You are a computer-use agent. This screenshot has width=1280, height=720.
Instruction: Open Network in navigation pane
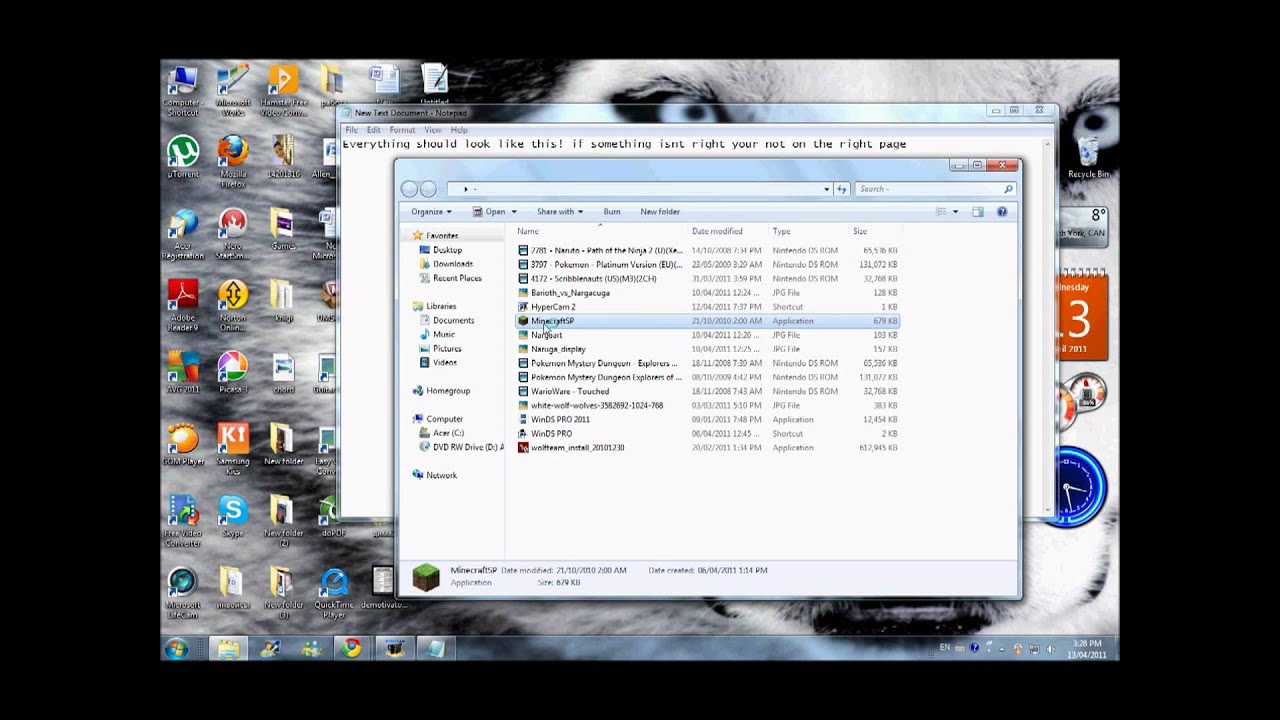click(x=434, y=476)
